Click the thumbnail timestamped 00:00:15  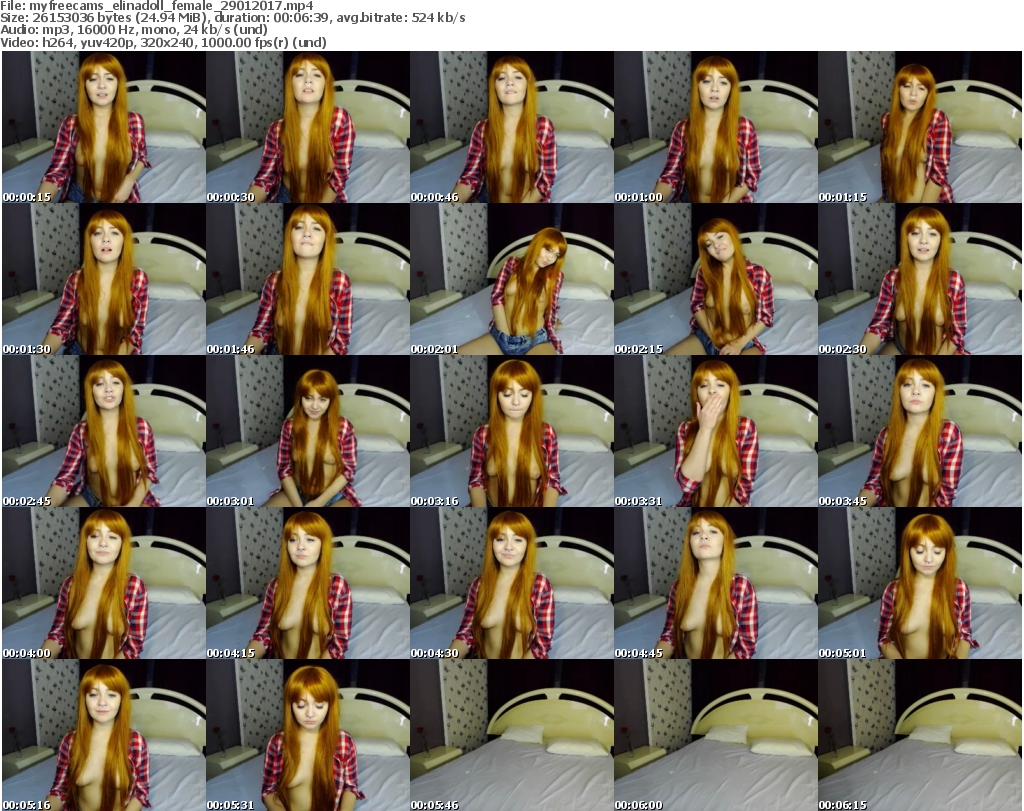click(103, 127)
